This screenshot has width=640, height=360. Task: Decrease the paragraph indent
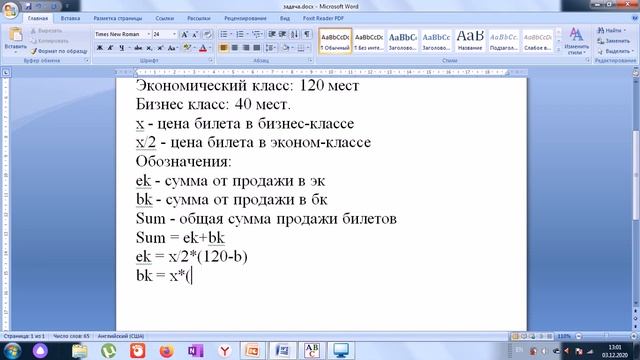(x=272, y=34)
